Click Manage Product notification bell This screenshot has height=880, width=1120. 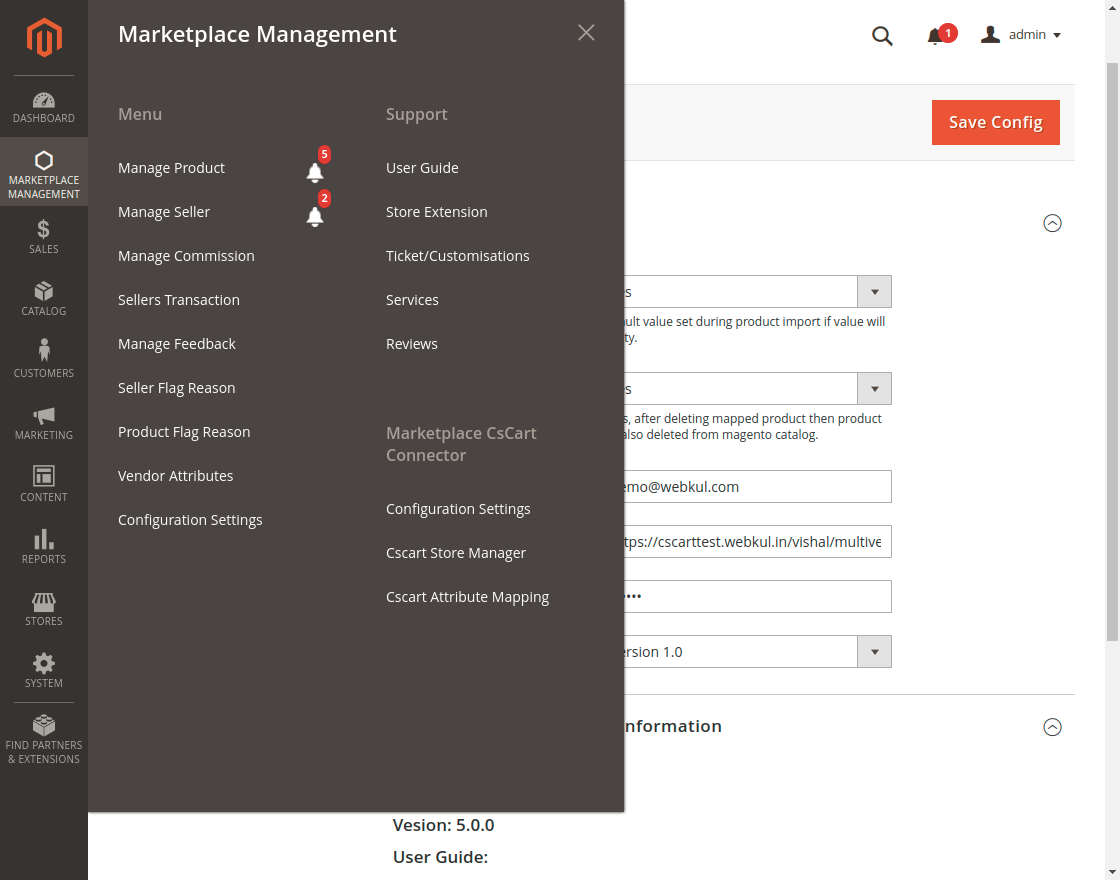click(315, 172)
